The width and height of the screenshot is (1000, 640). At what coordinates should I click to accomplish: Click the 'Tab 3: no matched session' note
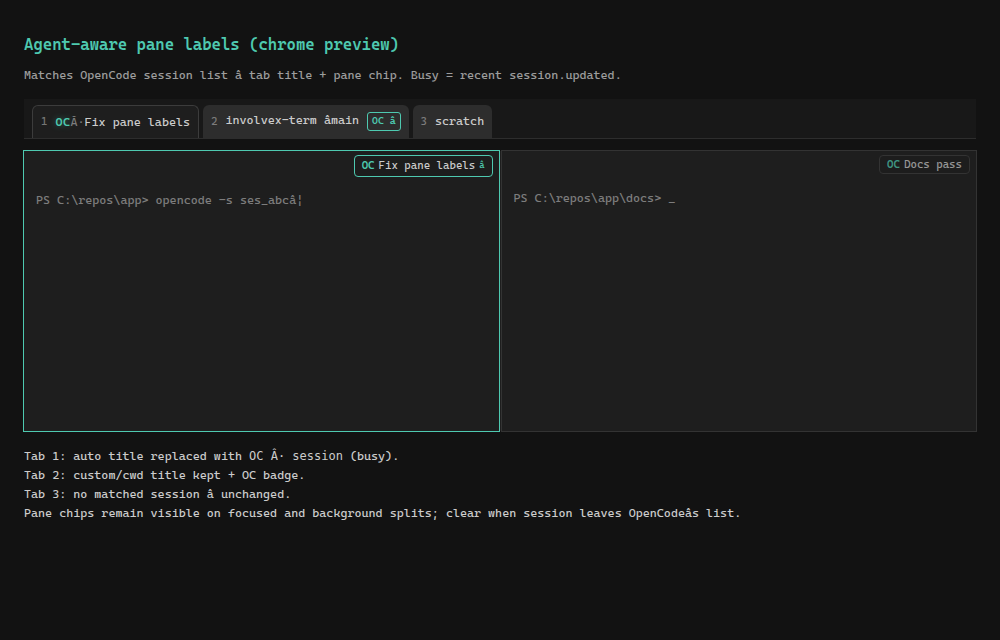pos(157,495)
